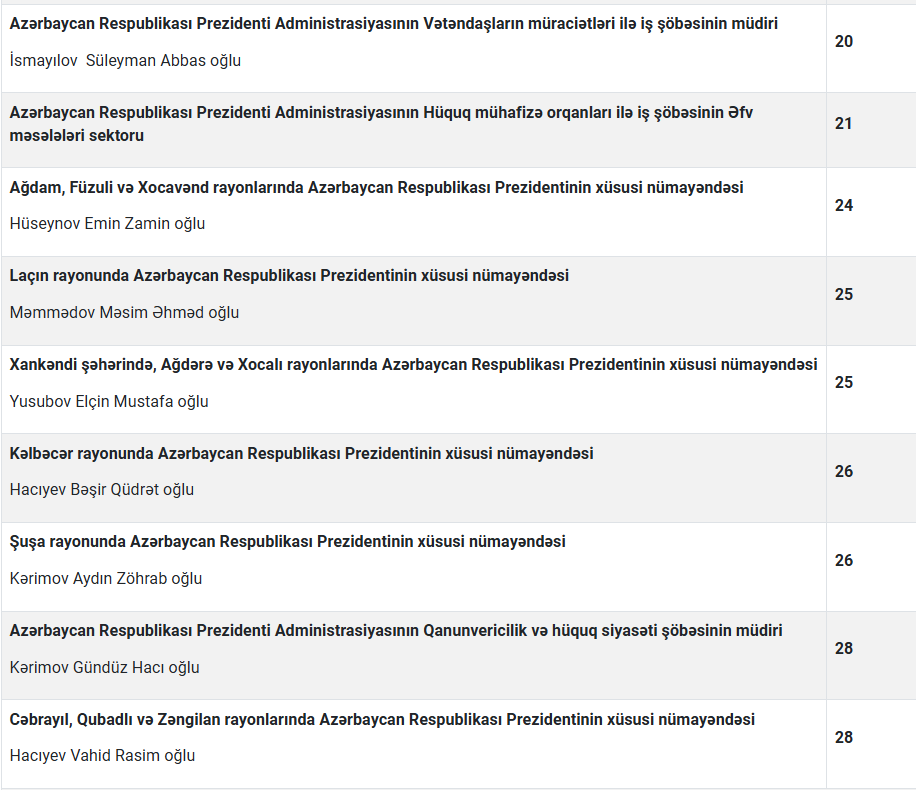Select the Xankəndi şəhərində, Ağdərə və Xocalı title
Viewport: 916px width, 790px height.
coord(413,364)
